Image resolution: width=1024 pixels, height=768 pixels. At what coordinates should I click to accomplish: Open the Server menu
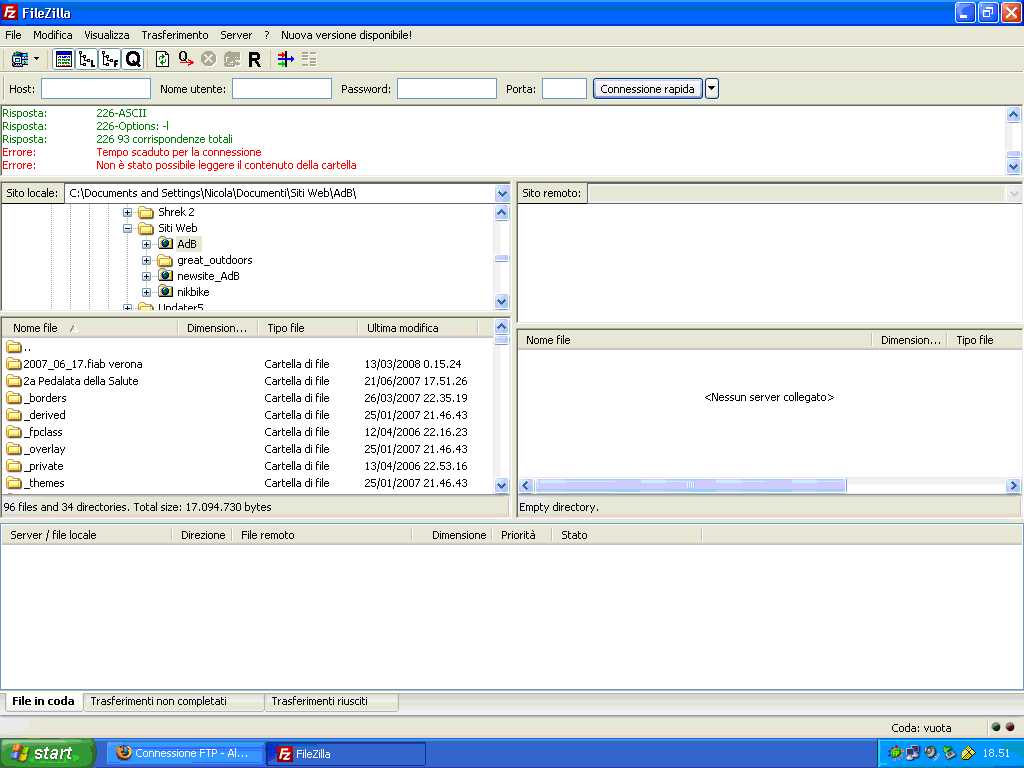tap(236, 35)
